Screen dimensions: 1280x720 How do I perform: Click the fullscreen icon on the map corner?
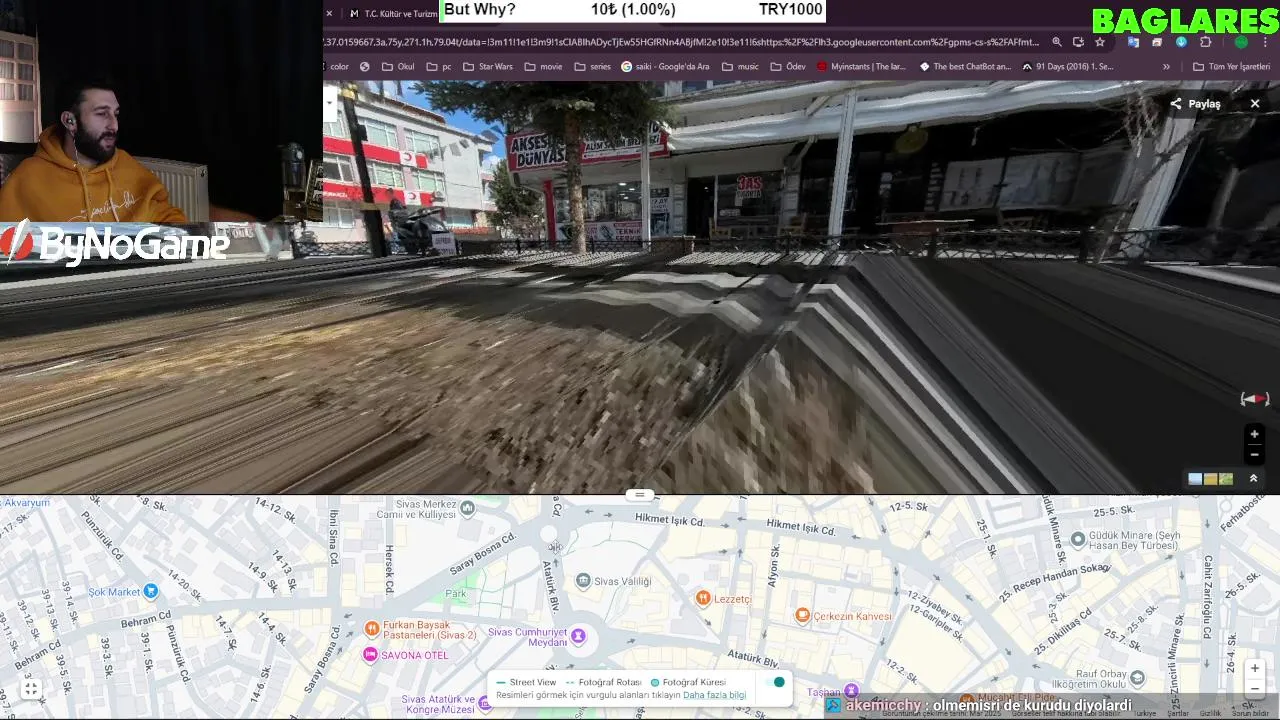[x=31, y=689]
